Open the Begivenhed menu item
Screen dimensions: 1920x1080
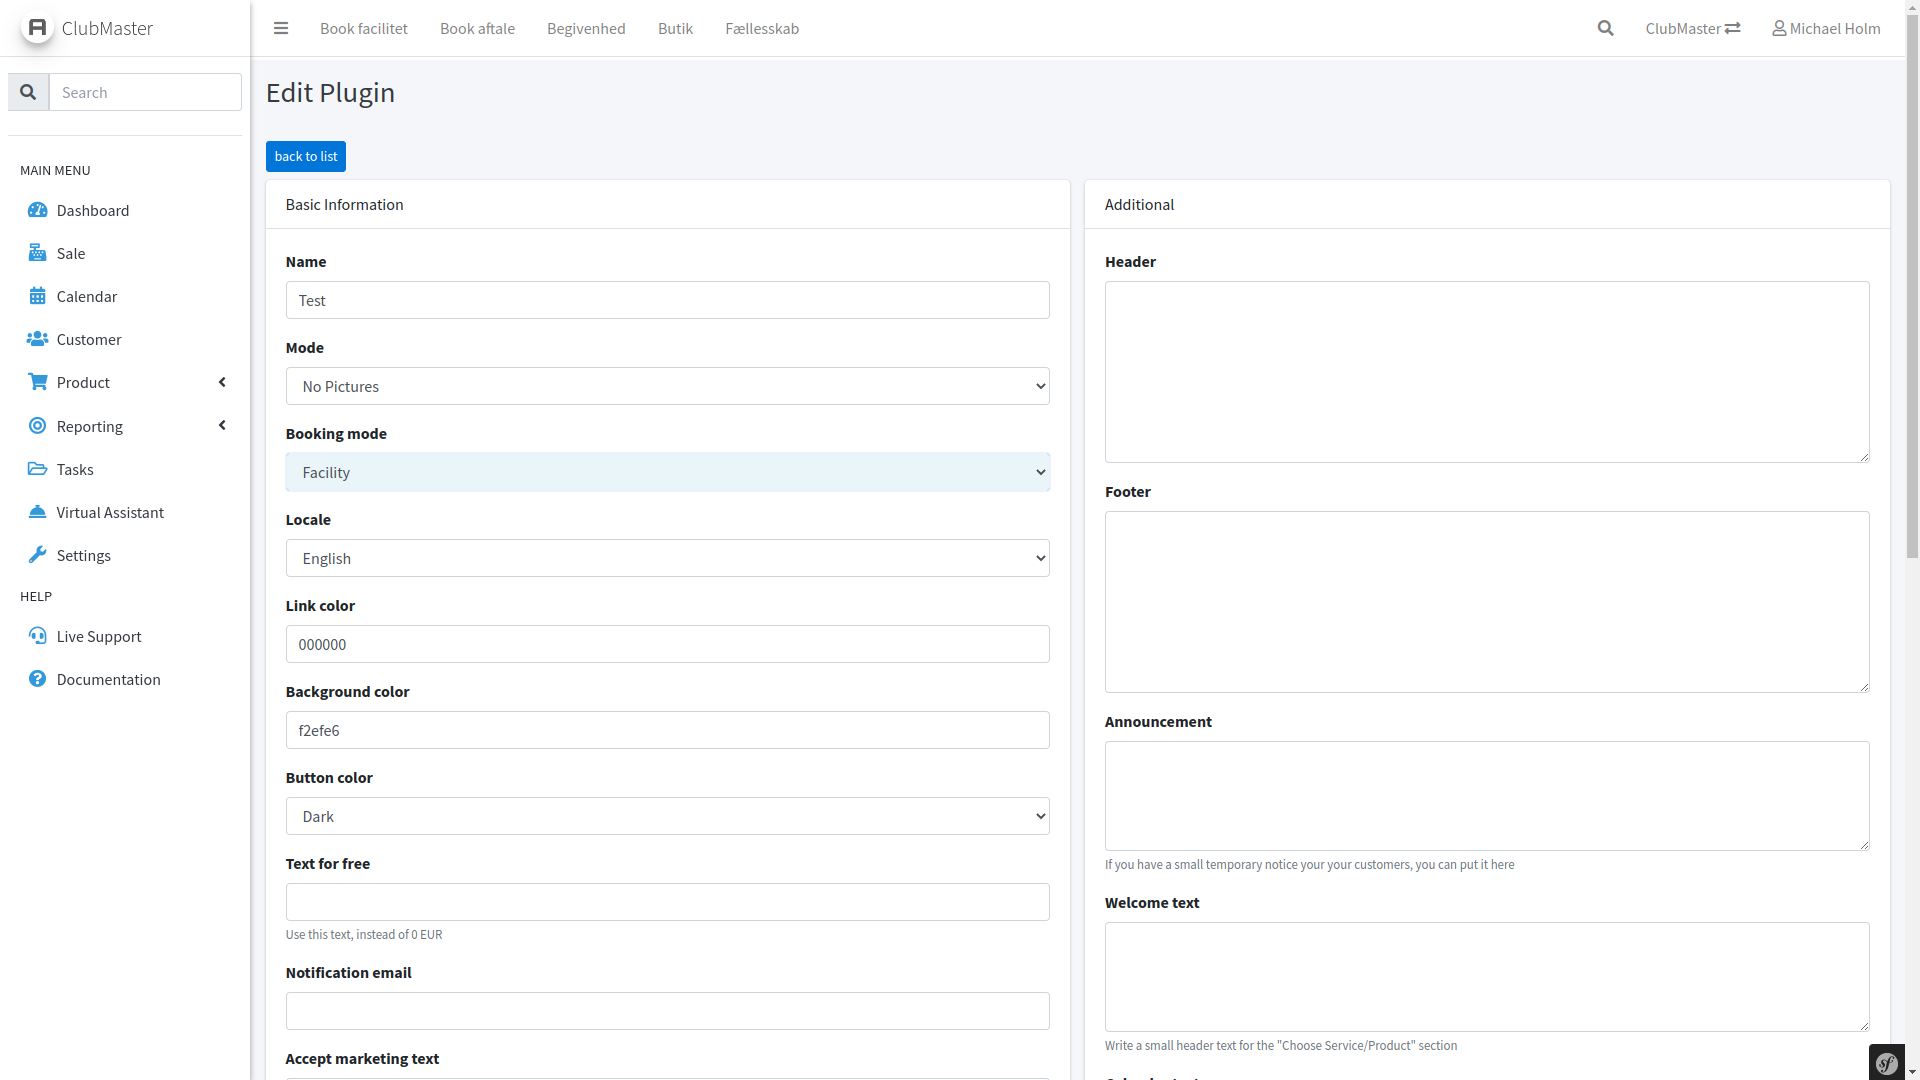[x=586, y=28]
